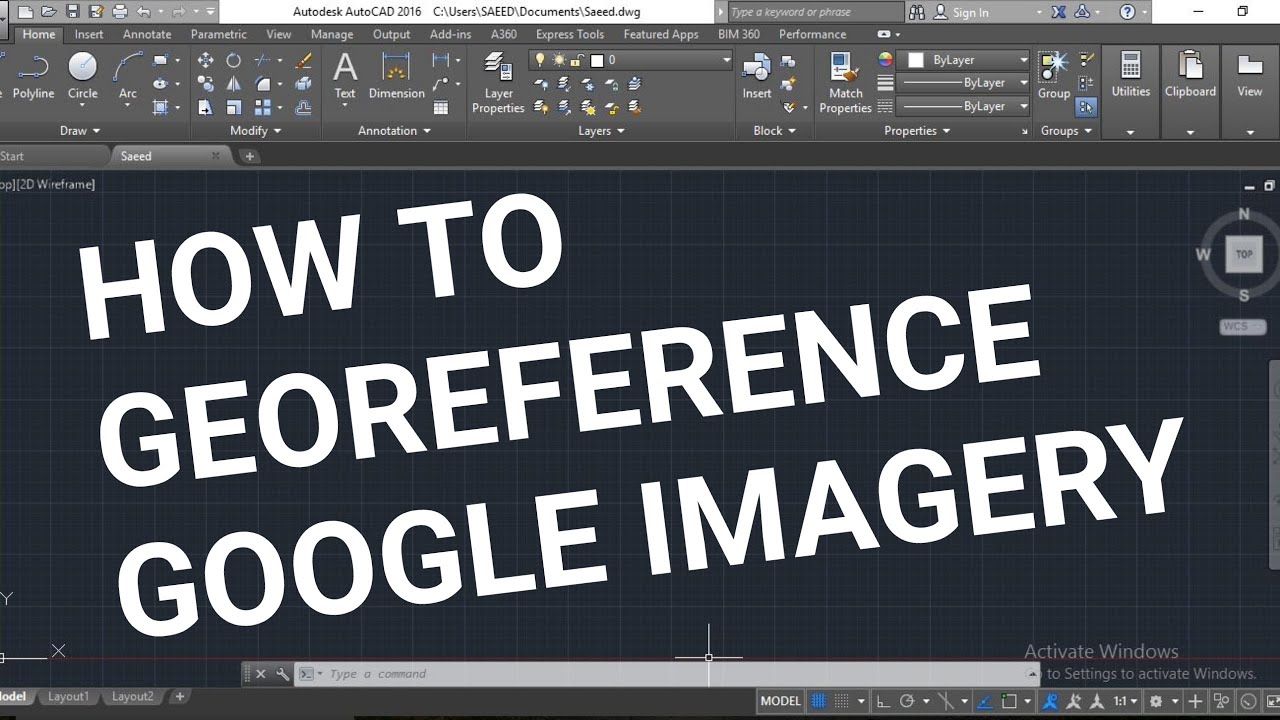Click Match Properties tool
1280x720 pixels.
(846, 83)
